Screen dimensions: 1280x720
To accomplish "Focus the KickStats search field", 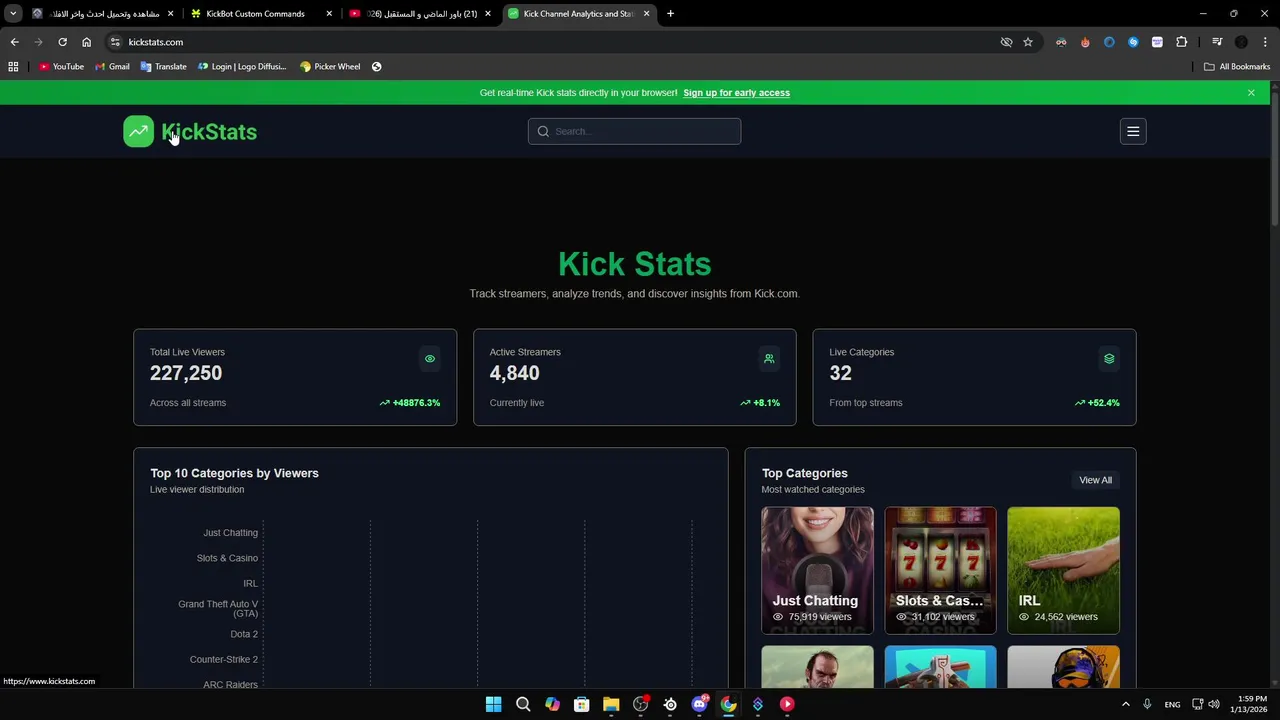I will (634, 131).
